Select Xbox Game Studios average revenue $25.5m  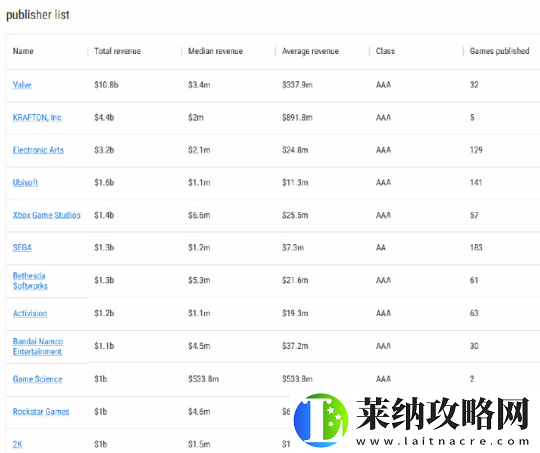click(x=295, y=215)
